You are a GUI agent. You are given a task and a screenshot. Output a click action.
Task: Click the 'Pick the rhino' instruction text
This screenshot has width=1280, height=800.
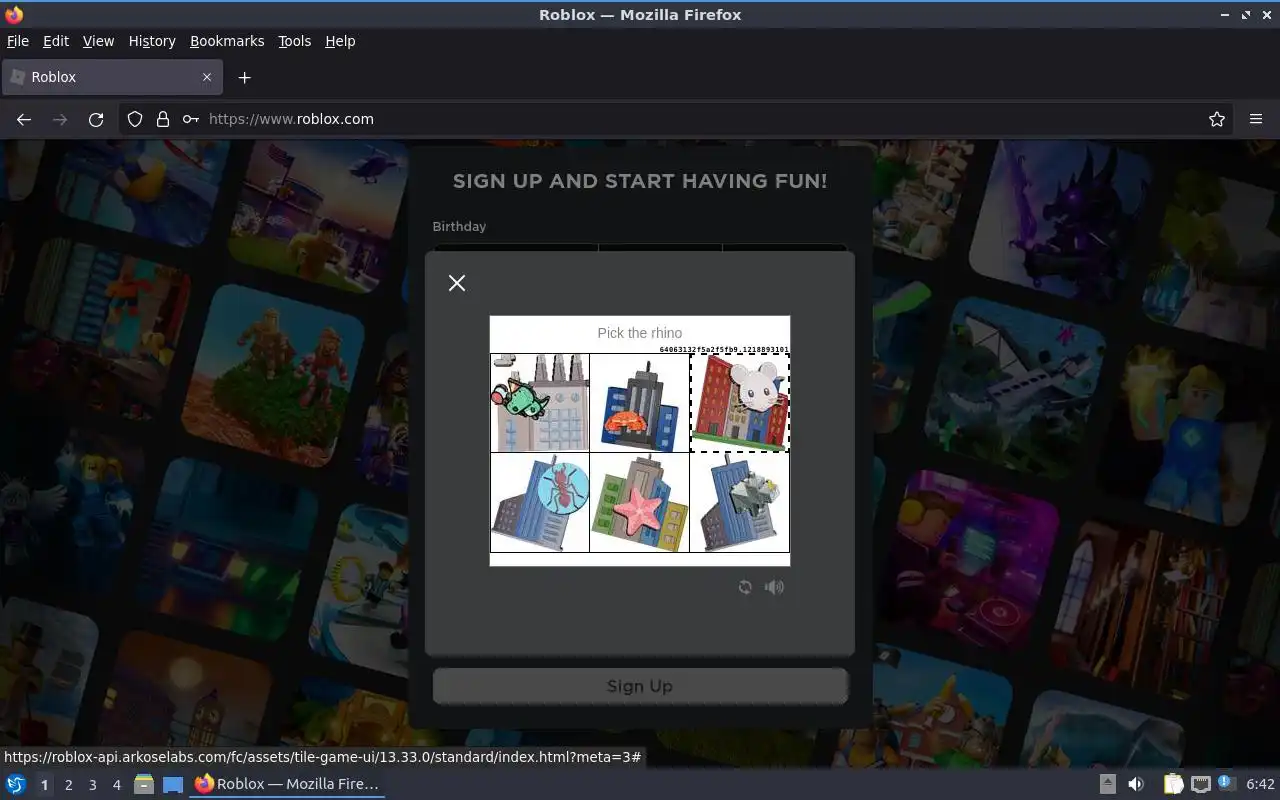(640, 333)
